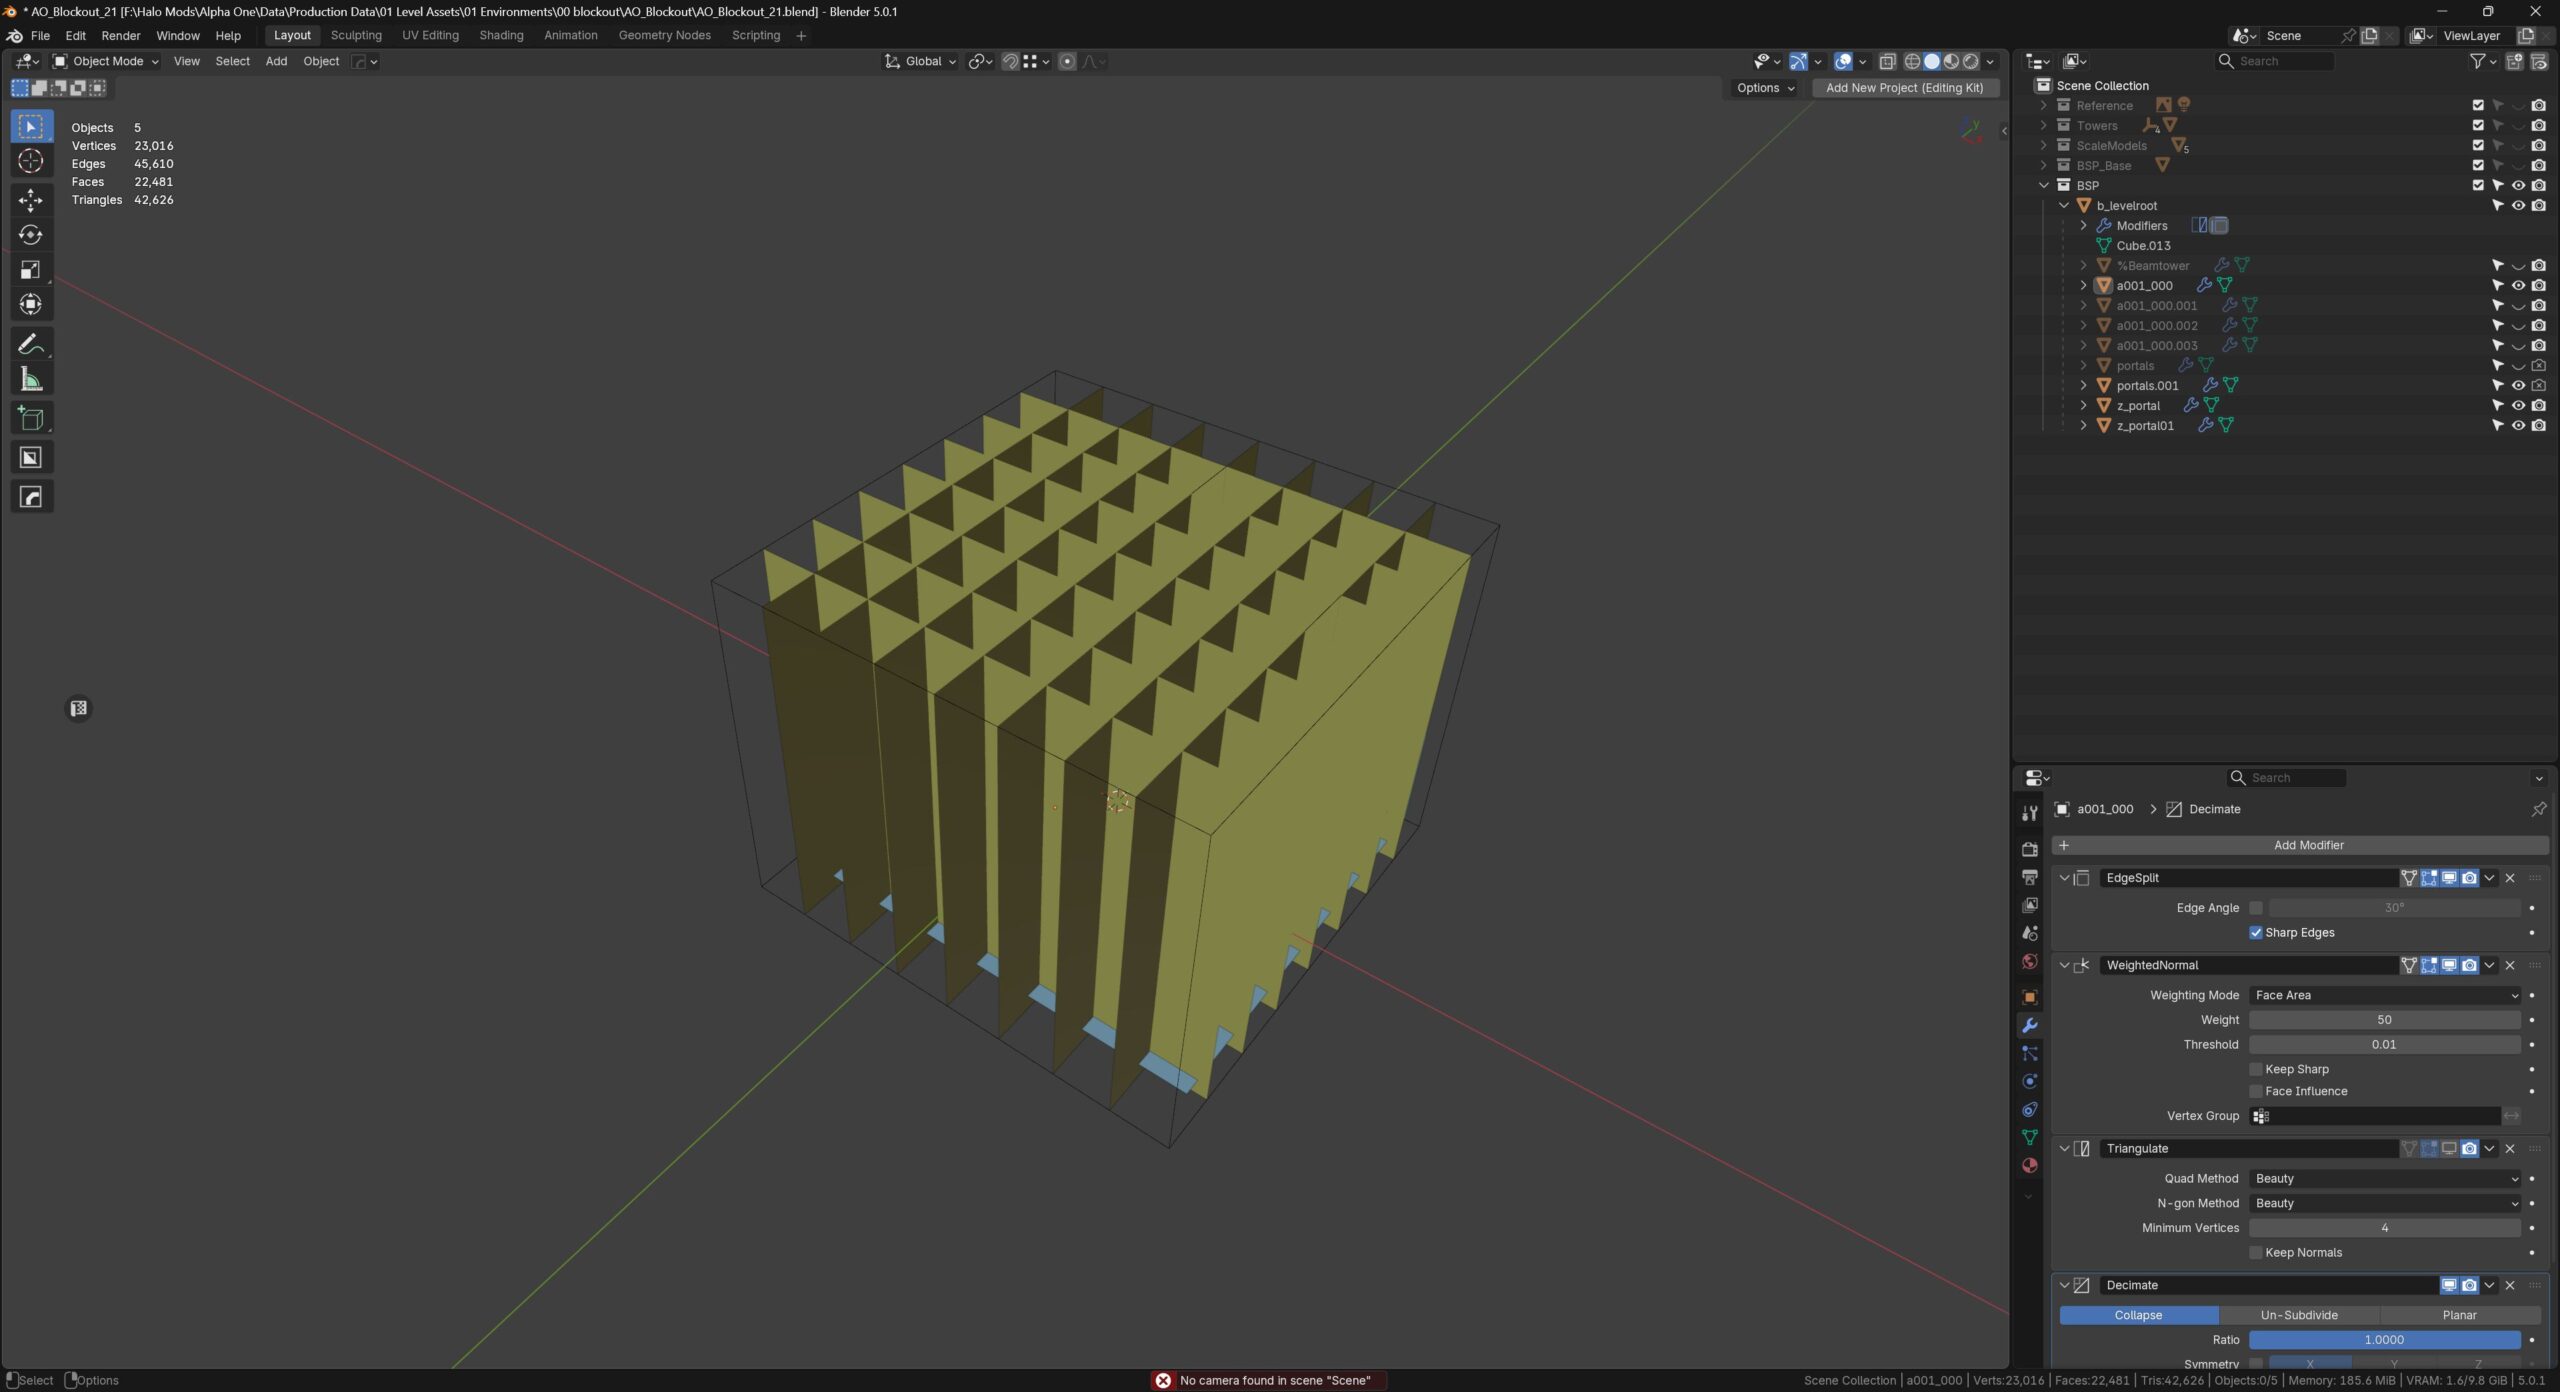
Task: Hide a001_000 object with eye icon
Action: point(2518,285)
